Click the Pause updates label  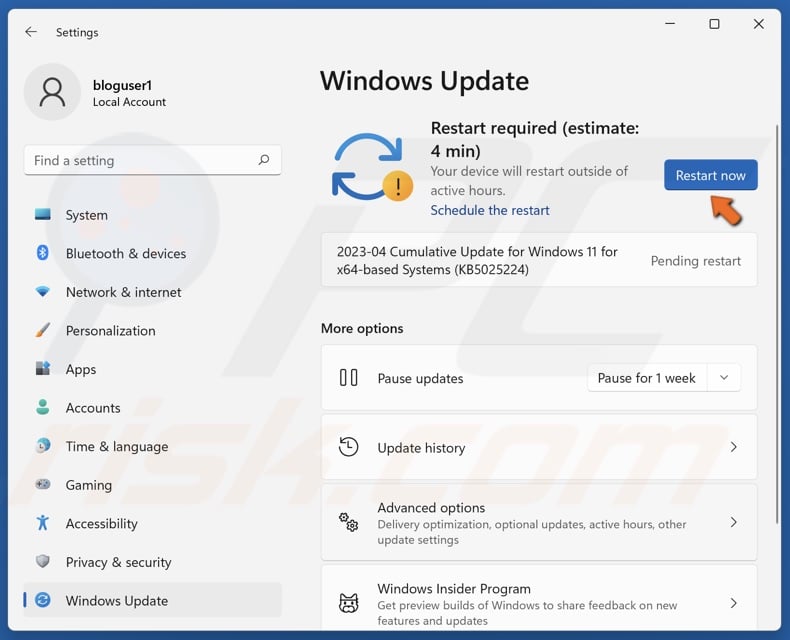(420, 378)
